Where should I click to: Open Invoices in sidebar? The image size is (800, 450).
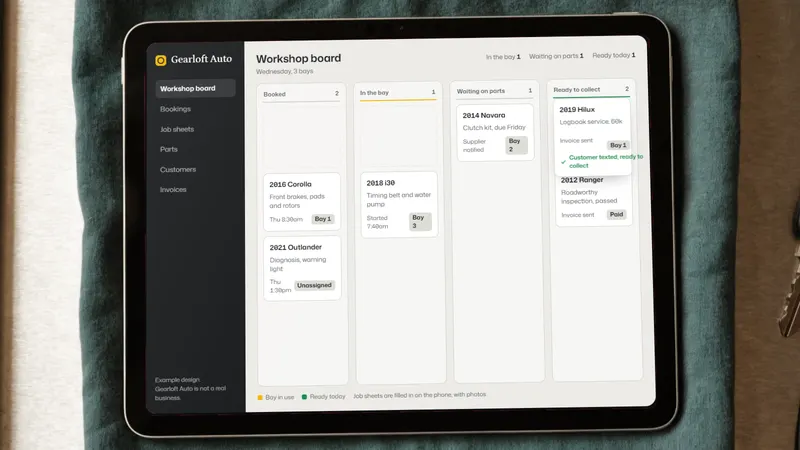pos(173,189)
